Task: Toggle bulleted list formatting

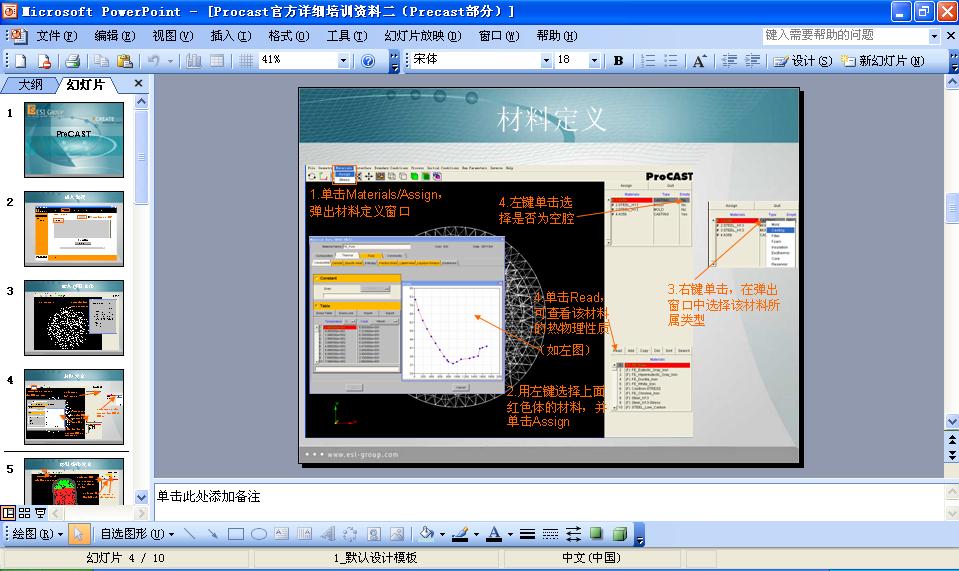Action: pos(672,61)
